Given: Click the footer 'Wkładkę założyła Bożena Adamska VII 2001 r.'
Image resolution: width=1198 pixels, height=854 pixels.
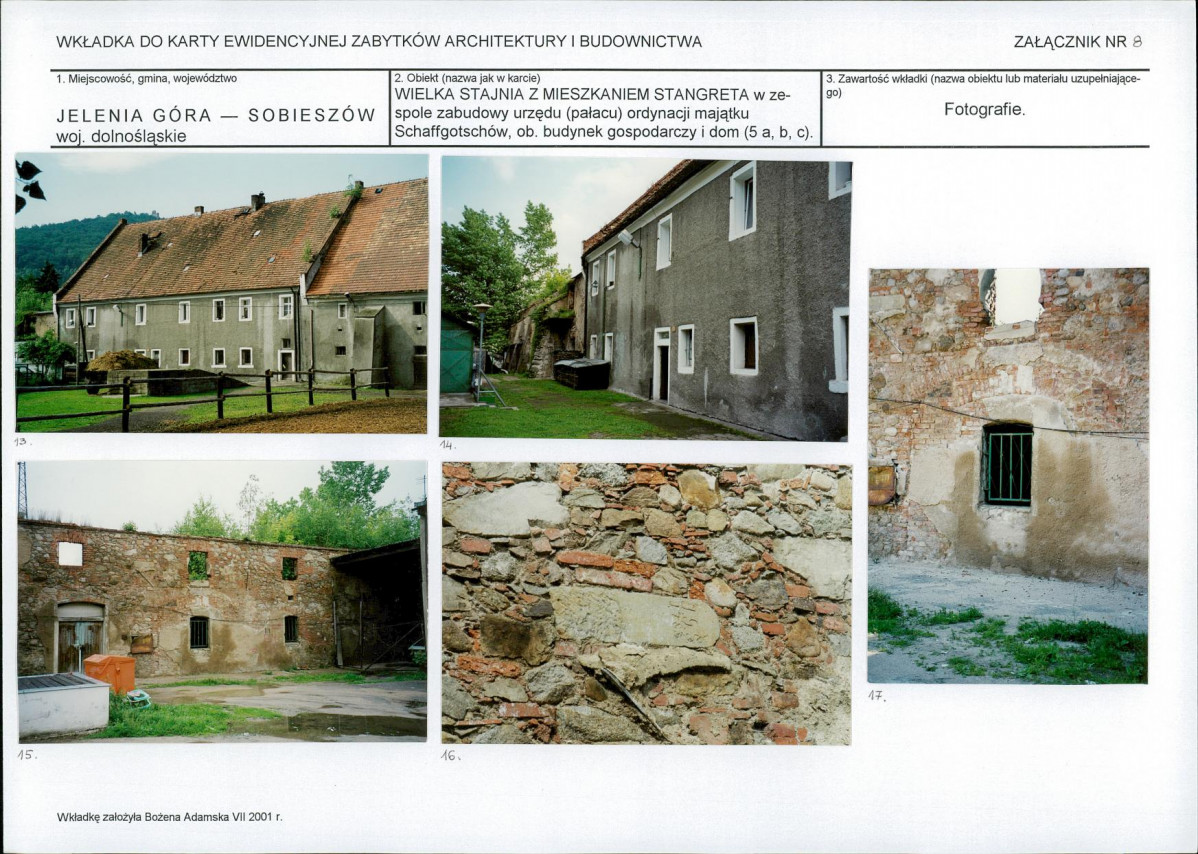Looking at the screenshot, I should [x=170, y=817].
